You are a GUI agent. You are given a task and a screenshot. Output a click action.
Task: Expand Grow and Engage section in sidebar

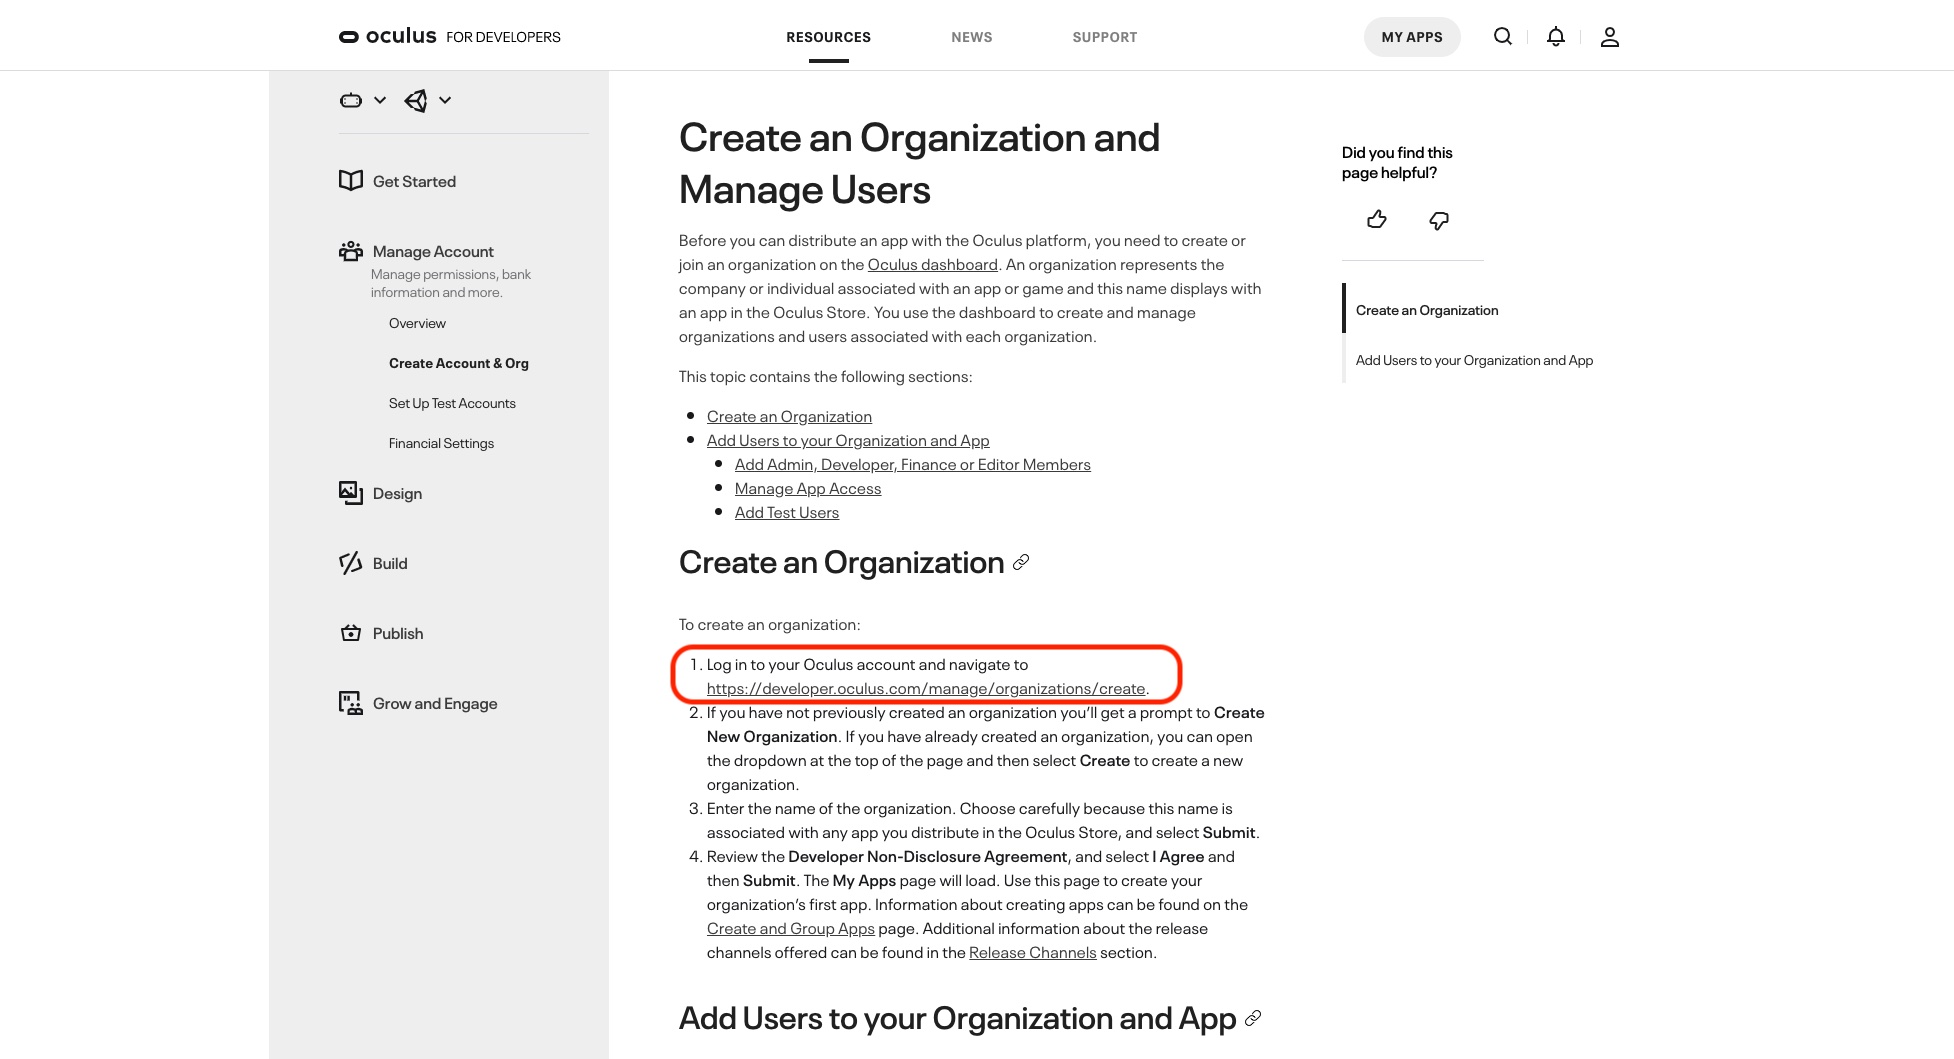435,703
